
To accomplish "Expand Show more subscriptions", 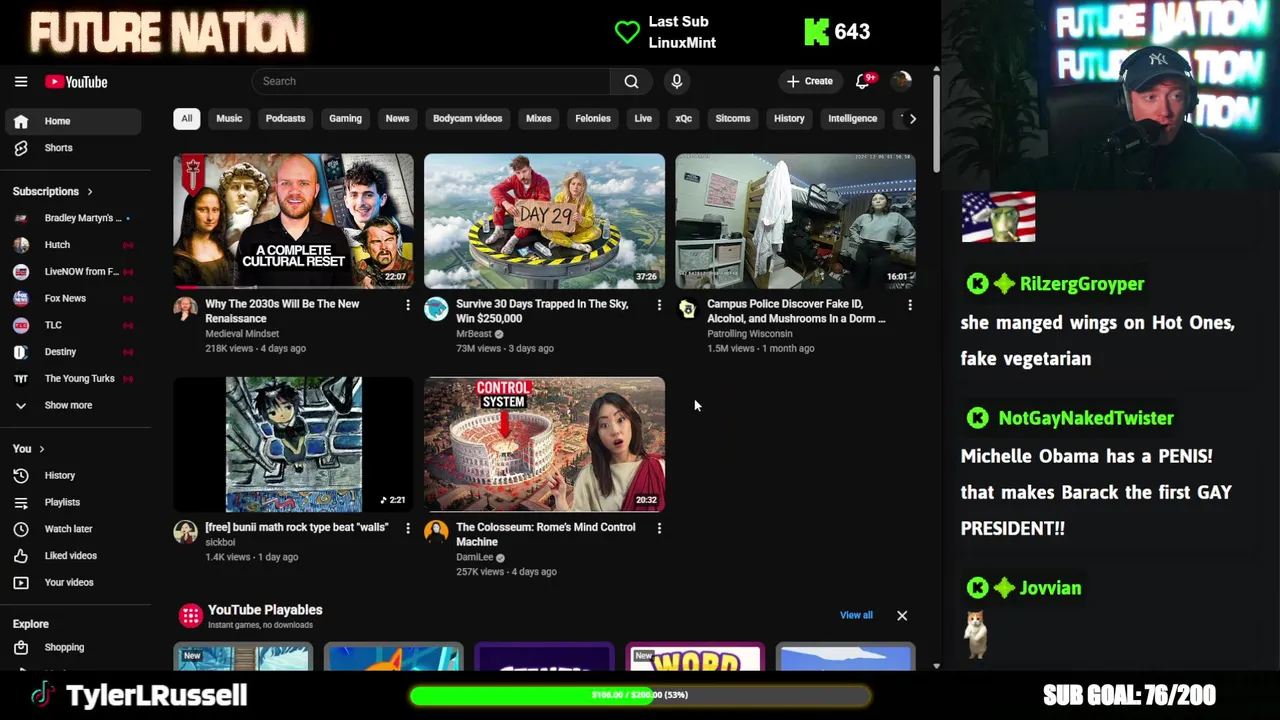I will tap(68, 405).
